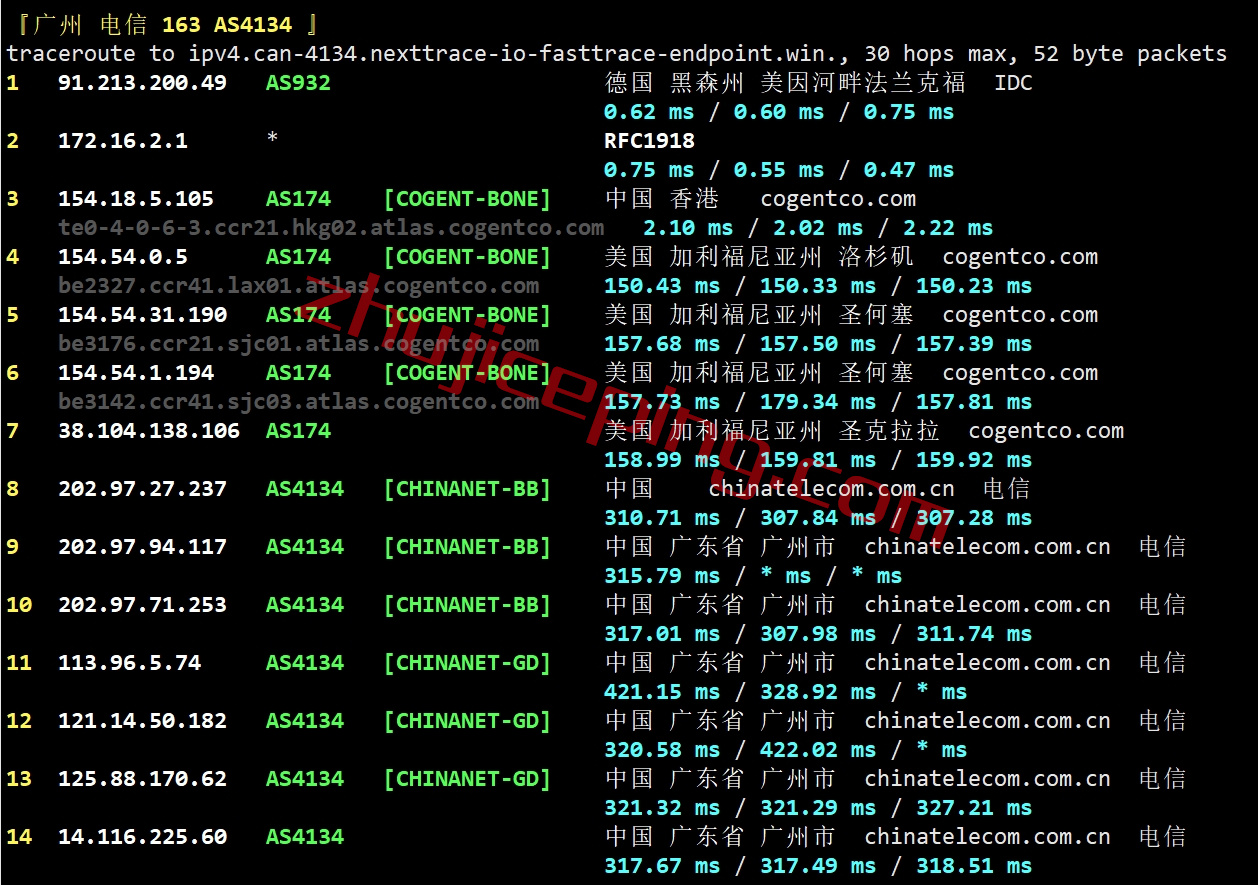Click hostname te0-4-0-6-3.ccr21.hkg02.atlas.cogentco.com
This screenshot has height=885, width=1258.
pos(331,228)
